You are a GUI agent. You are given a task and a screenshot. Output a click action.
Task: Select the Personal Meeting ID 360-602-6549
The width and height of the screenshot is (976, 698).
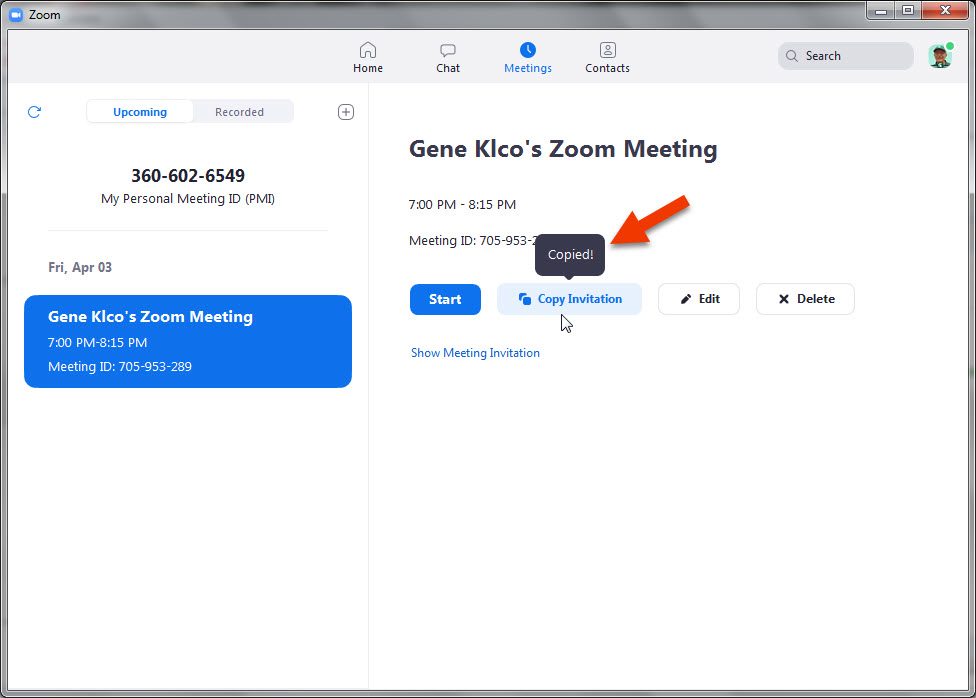click(188, 176)
